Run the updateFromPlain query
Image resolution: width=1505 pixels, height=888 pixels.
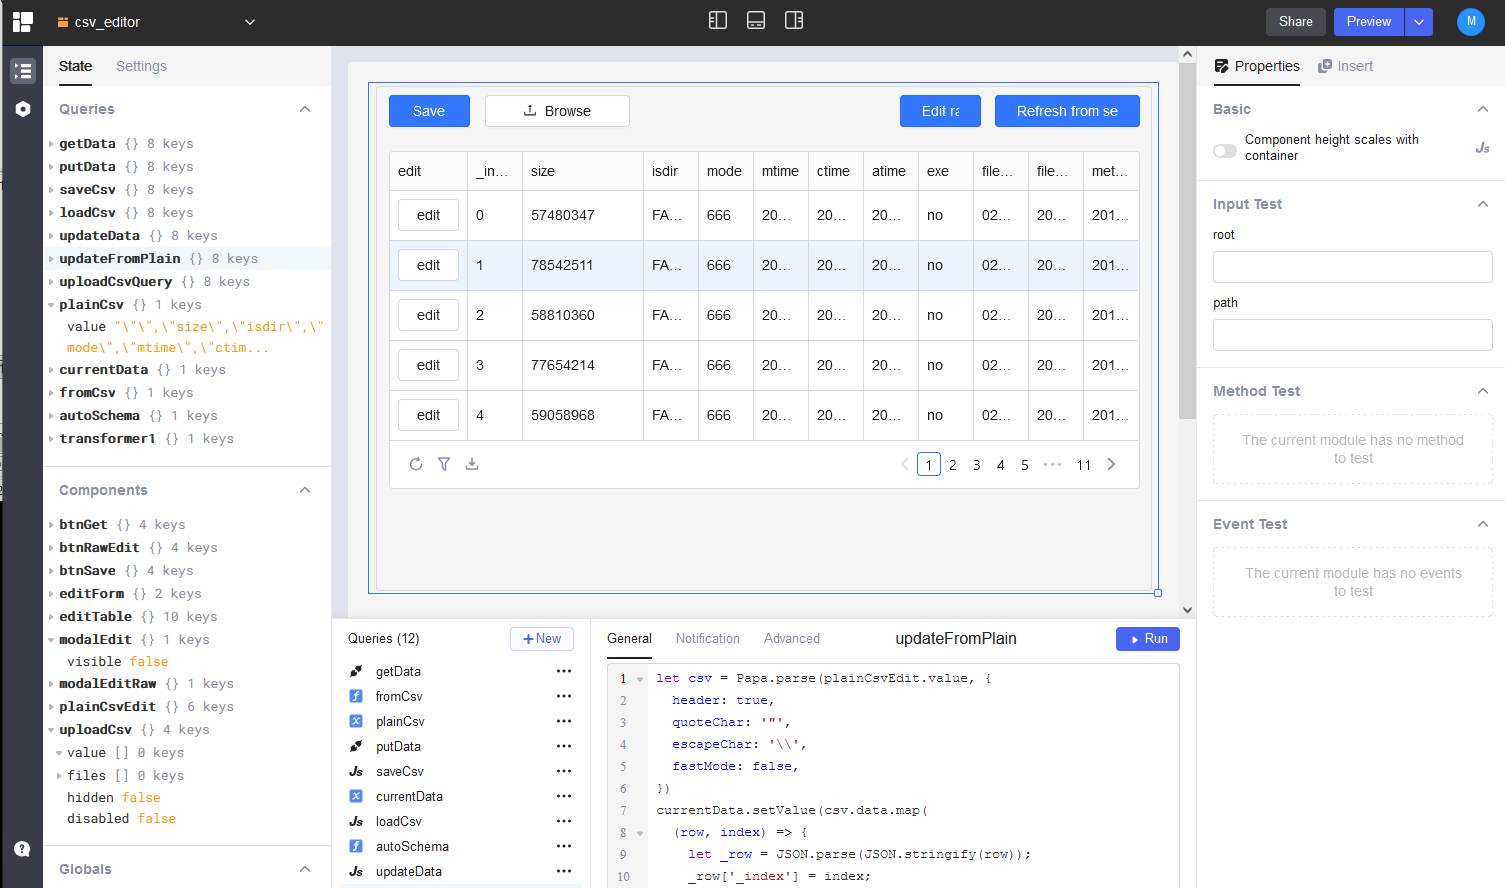point(1147,638)
